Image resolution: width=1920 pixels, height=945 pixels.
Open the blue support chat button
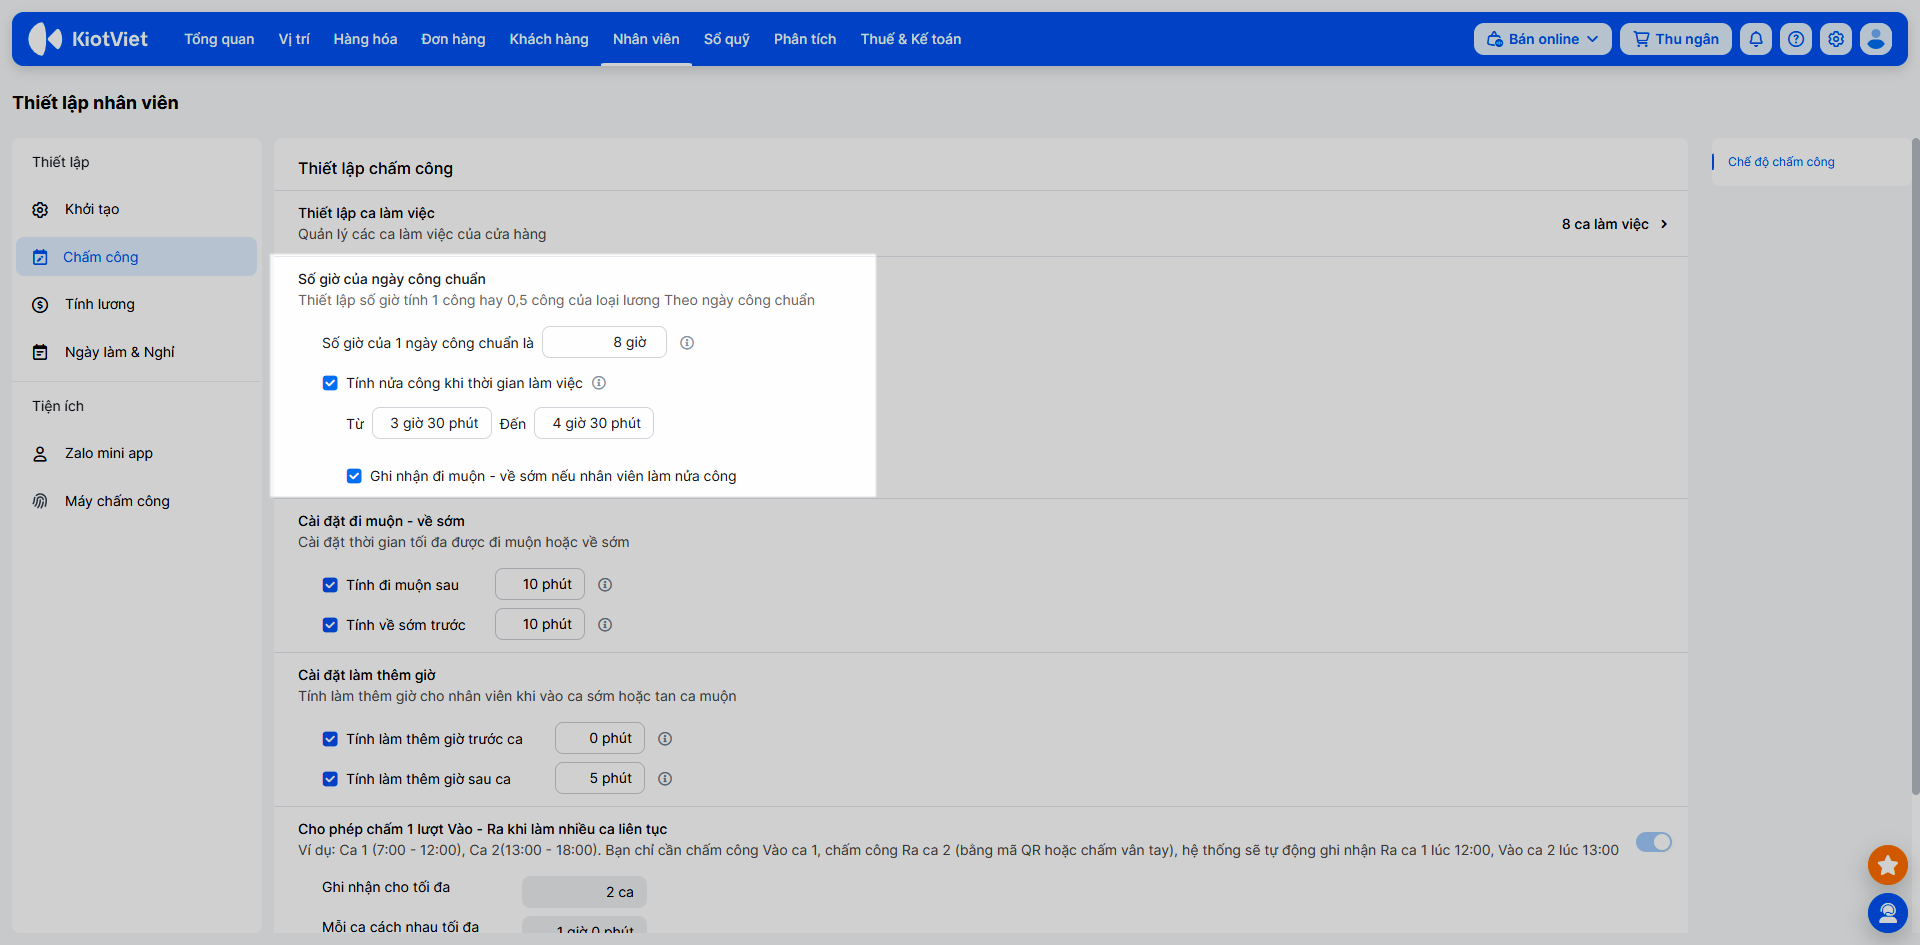[x=1888, y=913]
